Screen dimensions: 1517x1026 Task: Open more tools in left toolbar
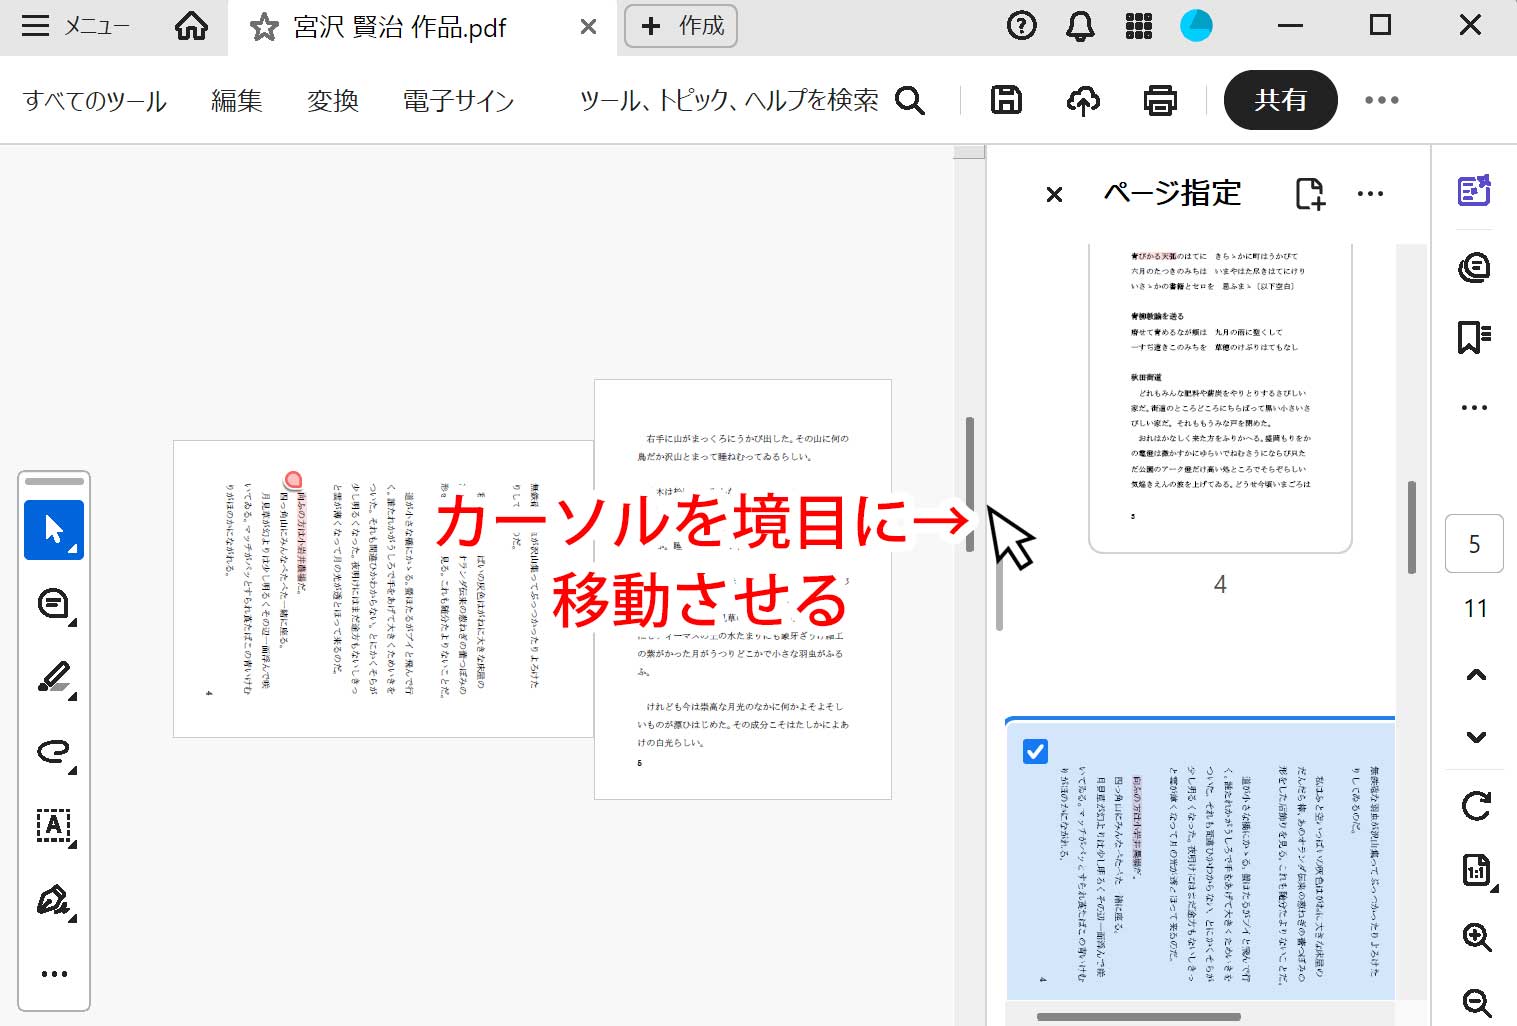(x=54, y=973)
